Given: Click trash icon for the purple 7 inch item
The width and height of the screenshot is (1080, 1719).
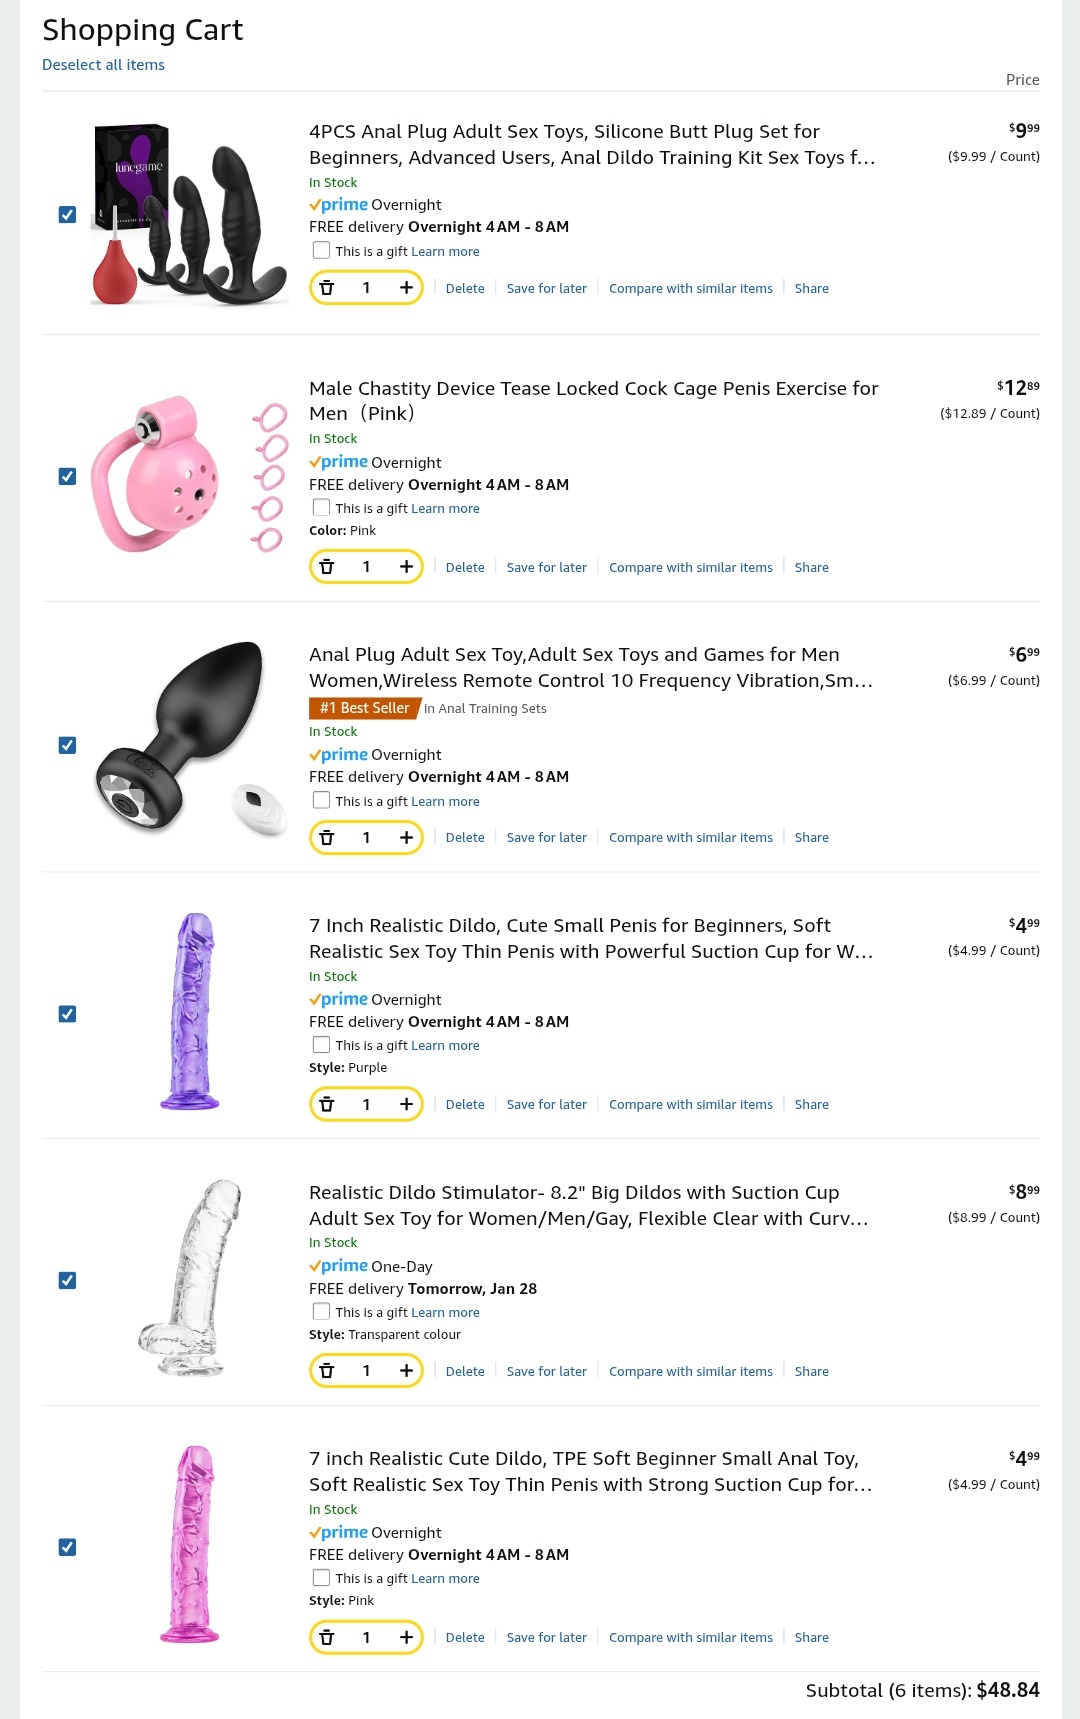Looking at the screenshot, I should tap(327, 1104).
